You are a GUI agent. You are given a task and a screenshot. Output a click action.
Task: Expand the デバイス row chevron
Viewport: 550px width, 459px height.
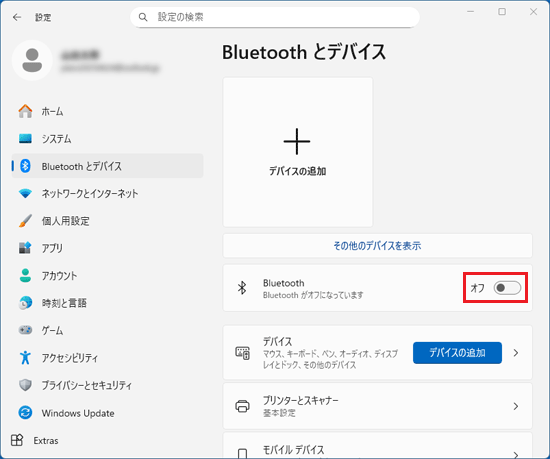tap(516, 353)
